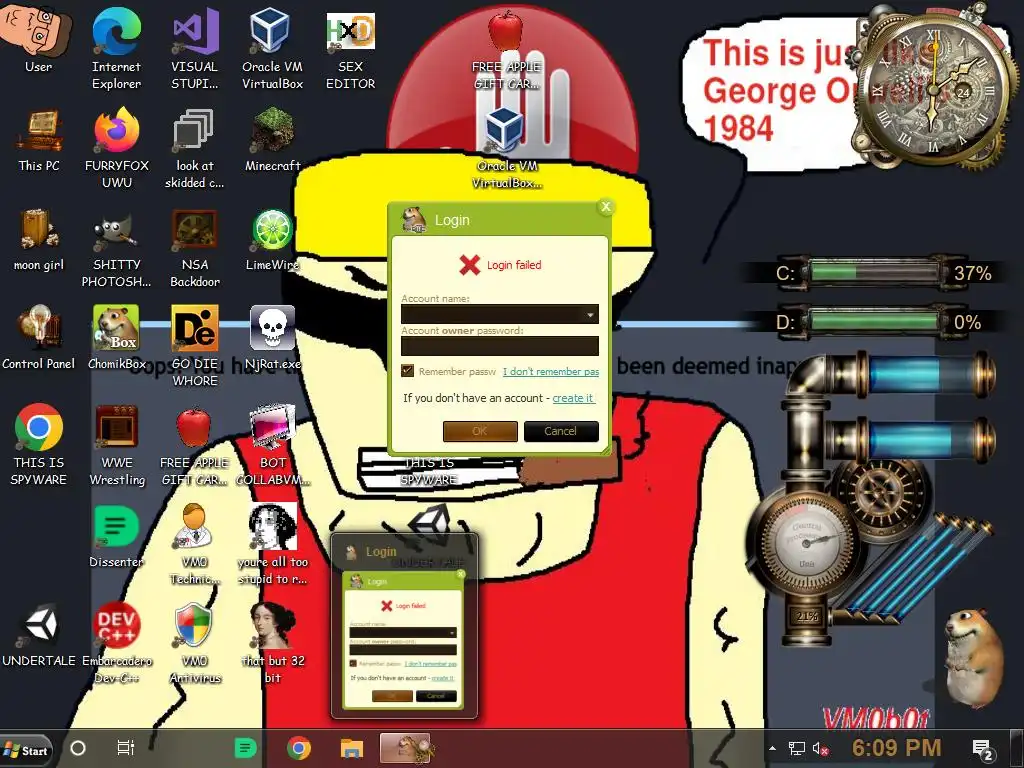Open Oracle VM VirtualBox... icon above the Login dialog
The image size is (1024, 768).
point(507,148)
